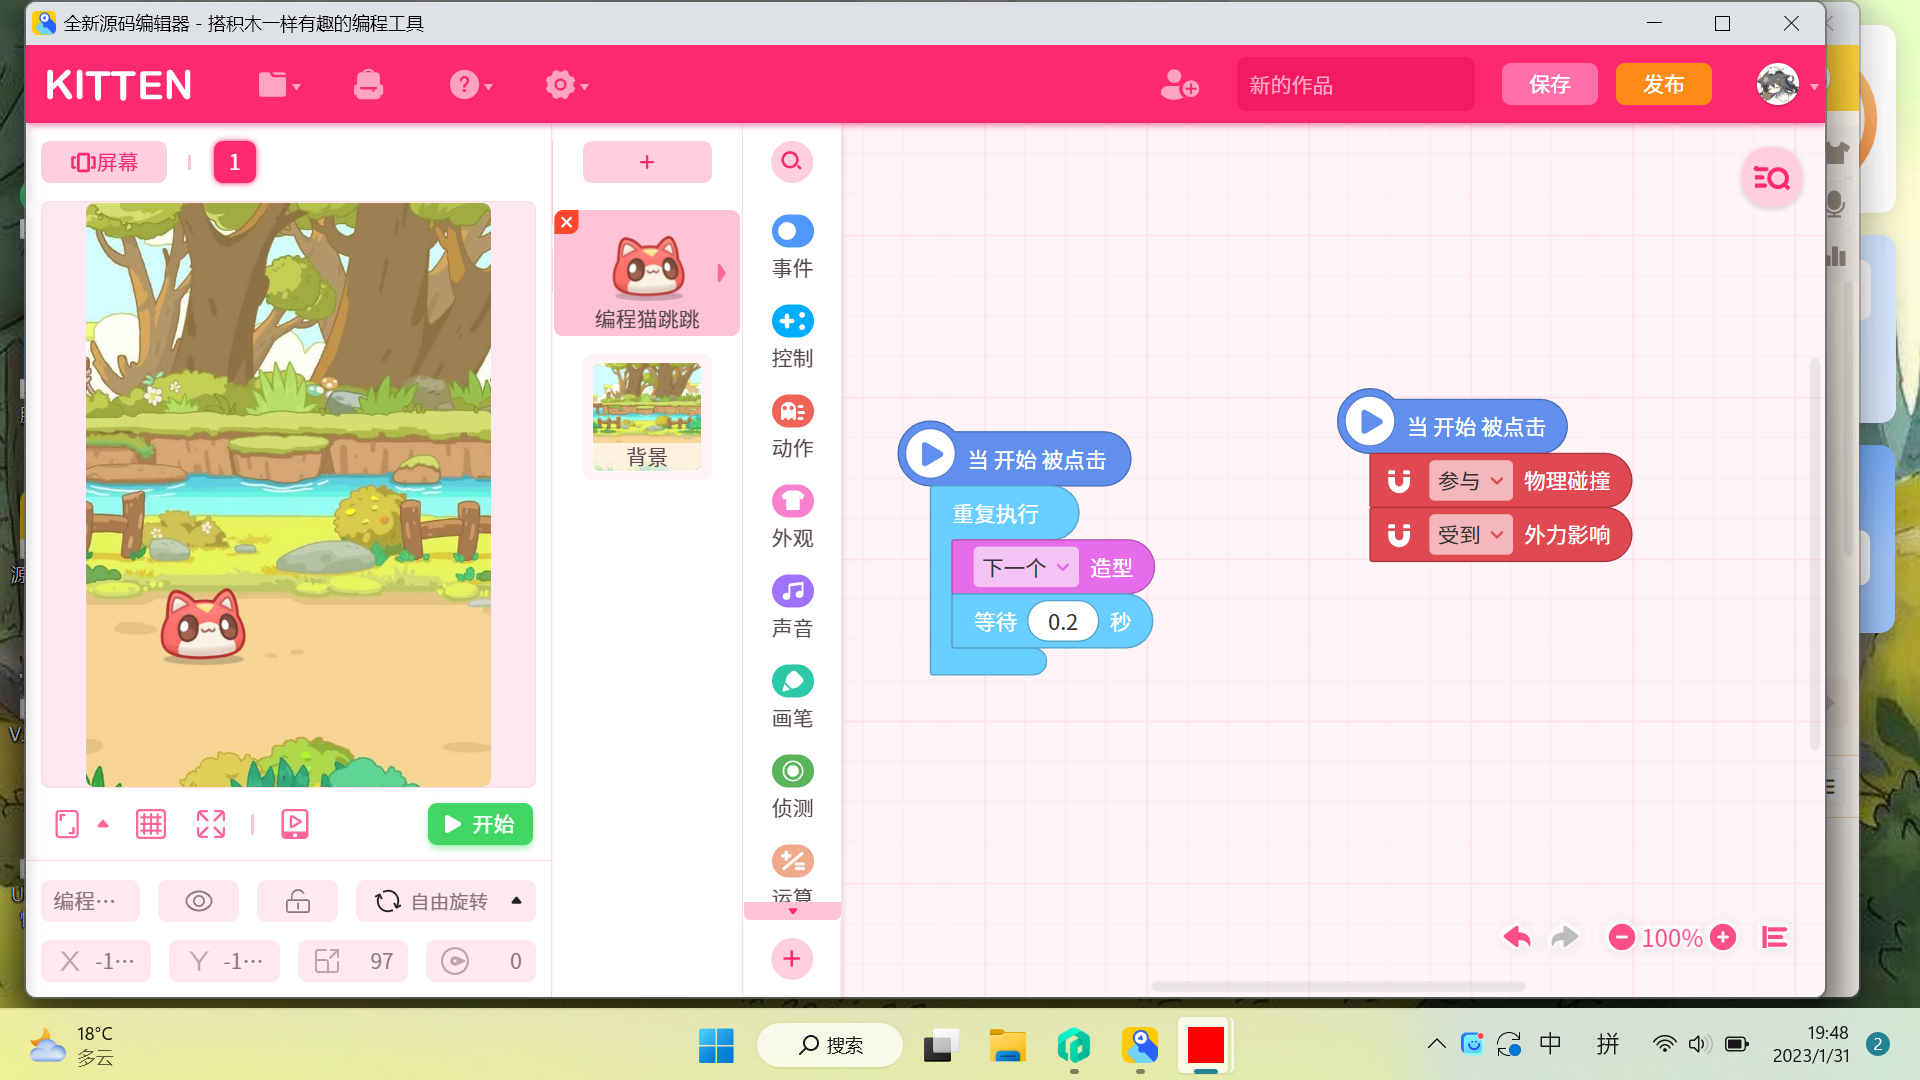Open the taskbar weather widget
The image size is (1920, 1080).
[x=71, y=1045]
